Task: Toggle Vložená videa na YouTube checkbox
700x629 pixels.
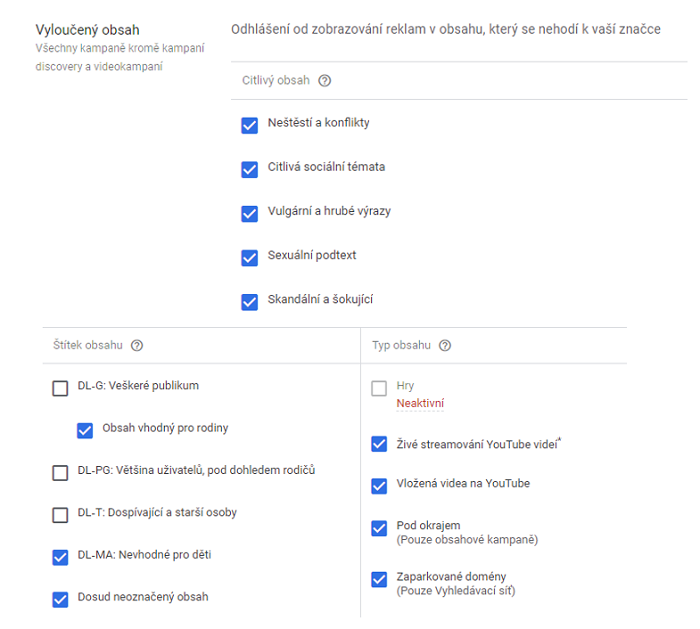Action: pyautogui.click(x=379, y=486)
